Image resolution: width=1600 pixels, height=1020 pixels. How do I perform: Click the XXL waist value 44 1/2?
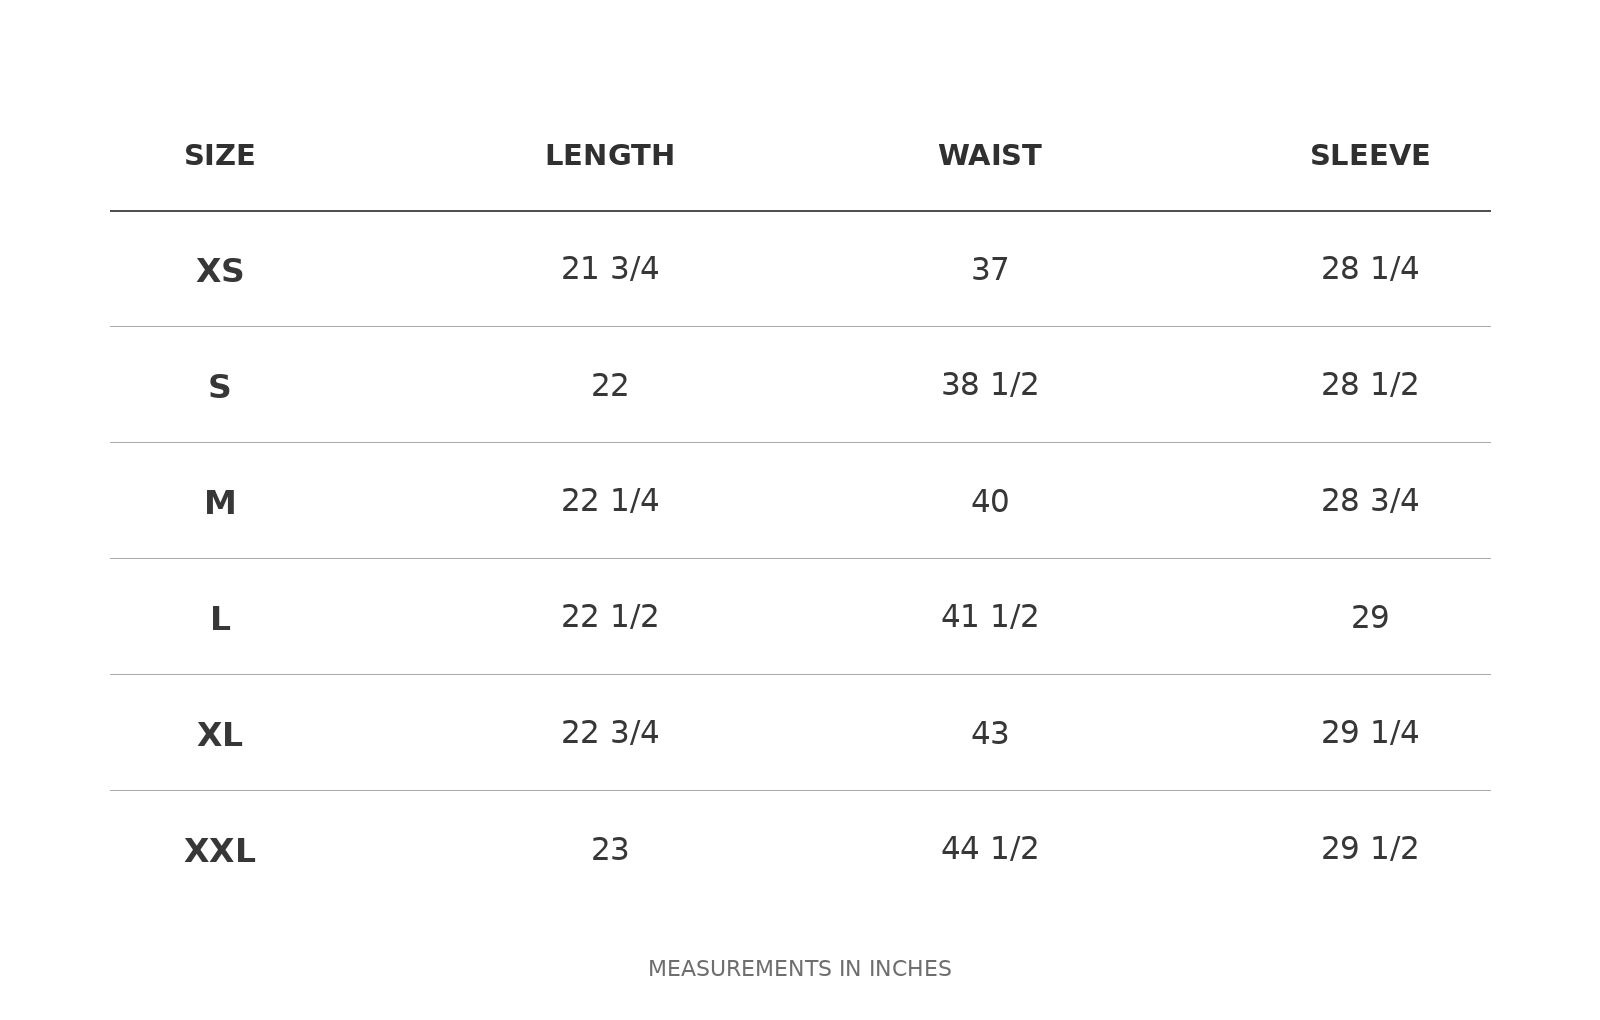click(990, 849)
